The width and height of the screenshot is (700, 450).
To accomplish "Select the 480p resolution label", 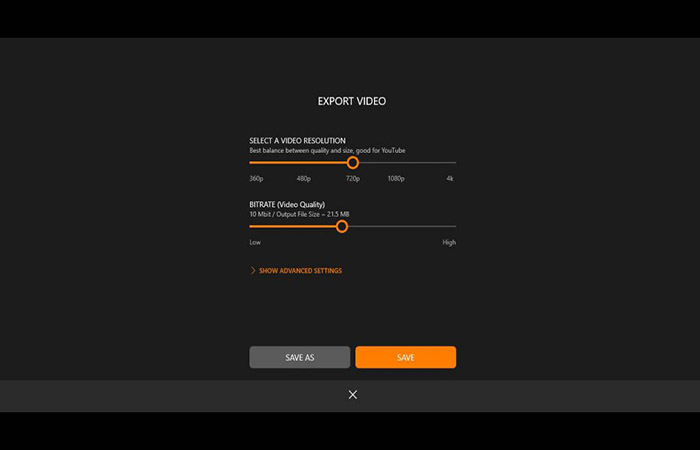I will [x=304, y=179].
